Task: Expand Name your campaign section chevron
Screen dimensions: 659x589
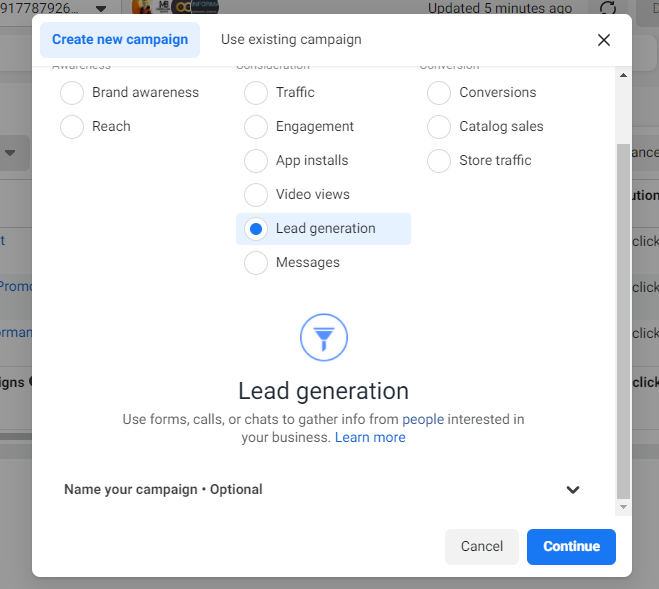Action: [x=572, y=490]
